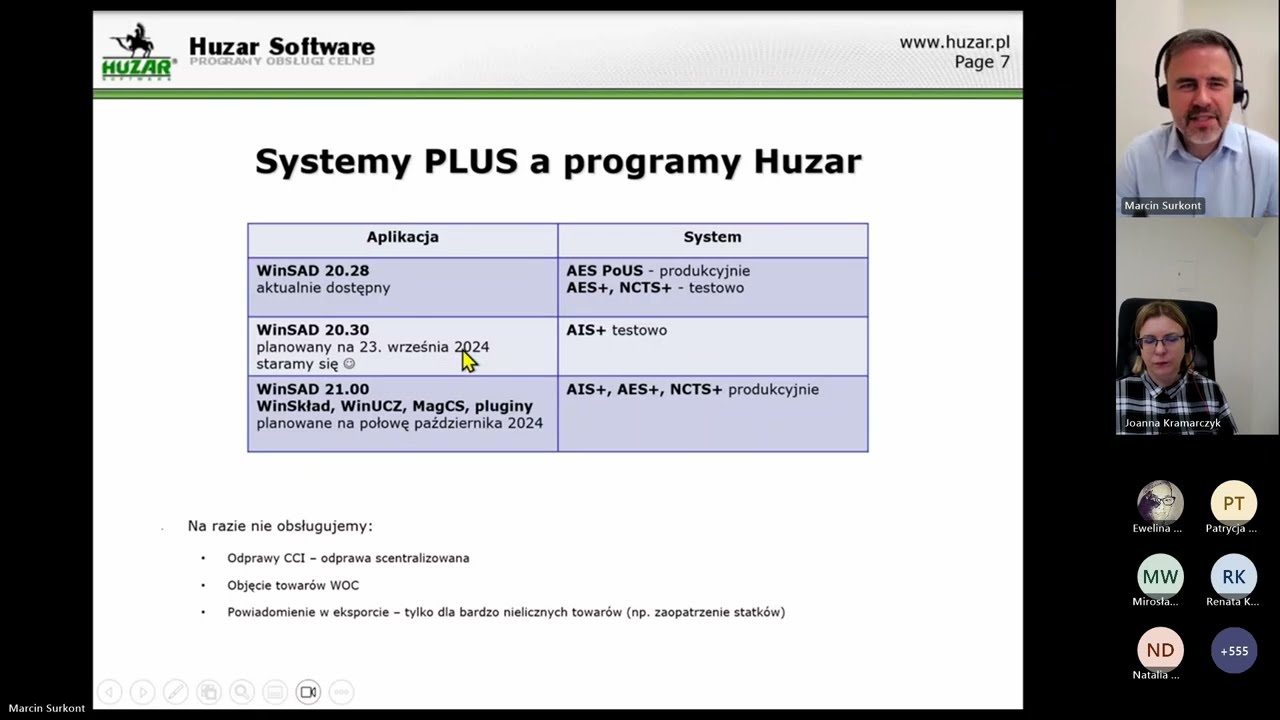This screenshot has width=1280, height=720.
Task: Click aktualnie dostępny text
Action: tap(323, 288)
